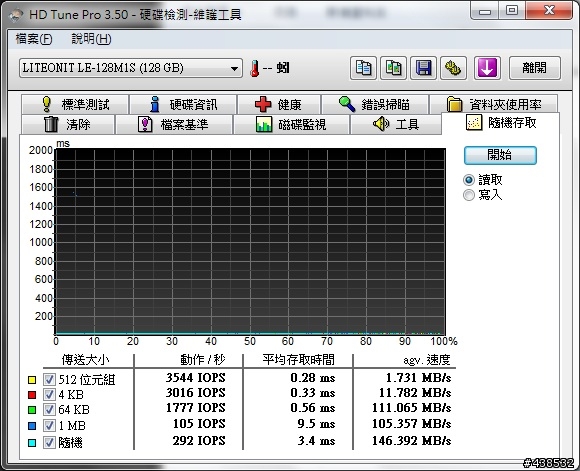
Task: Click the 1777 IOPS value
Action: point(196,408)
